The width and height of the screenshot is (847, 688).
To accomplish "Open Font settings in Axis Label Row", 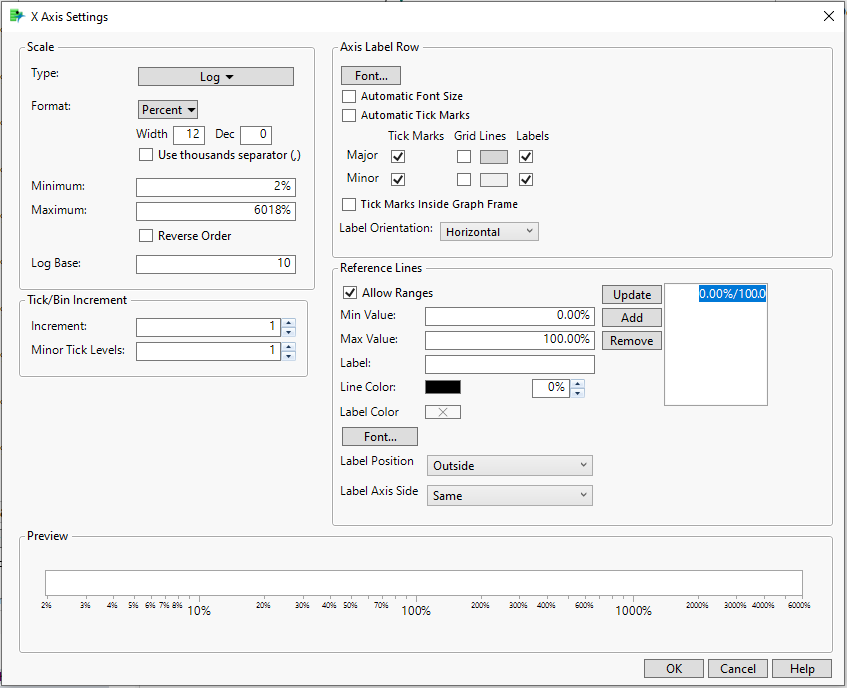I will click(370, 76).
